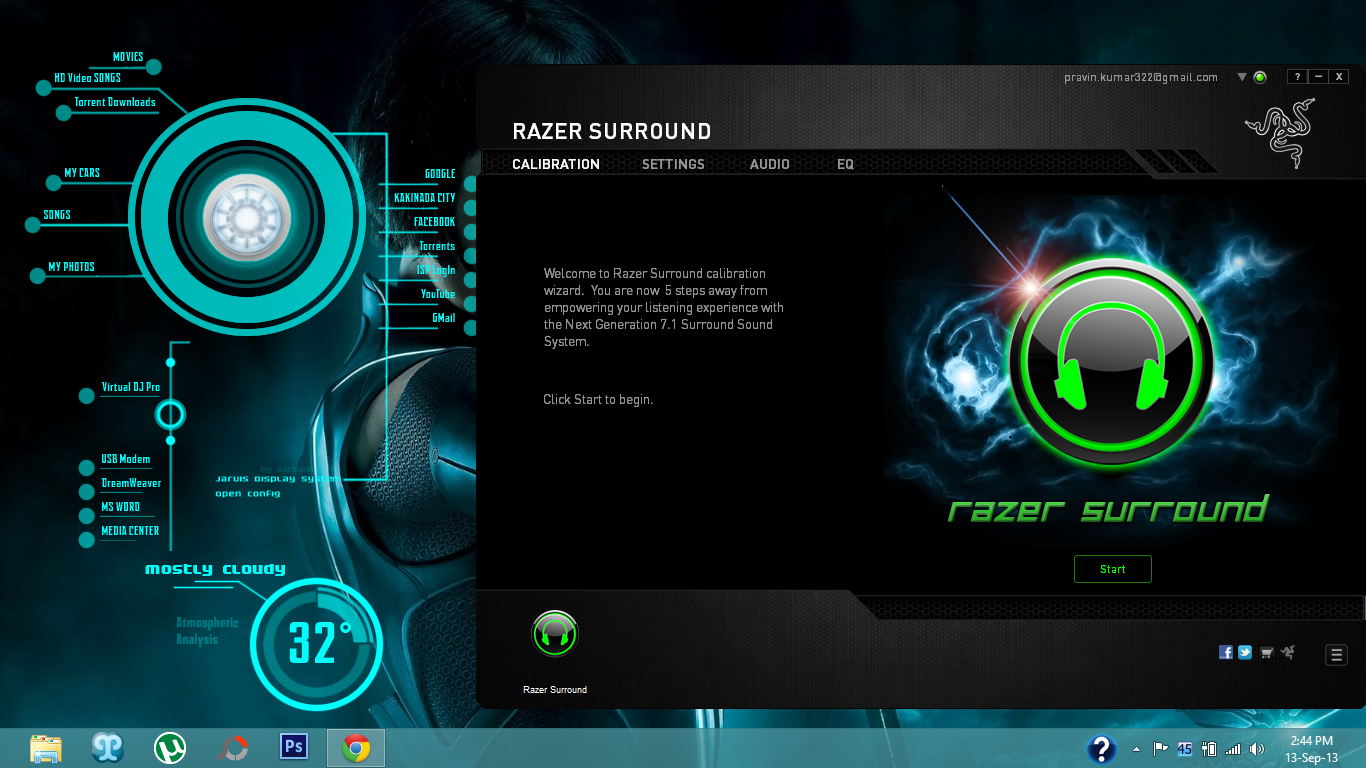Toggle the green online status indicator

[x=1259, y=76]
